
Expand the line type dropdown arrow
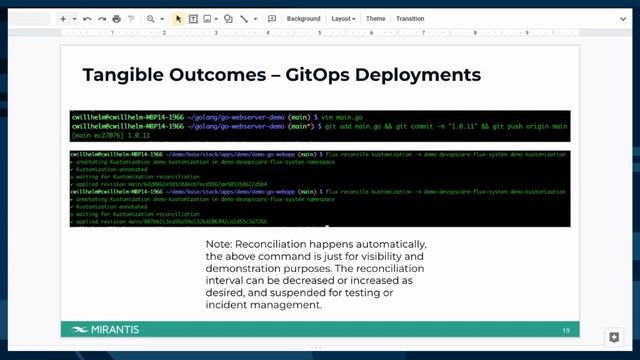tap(256, 19)
